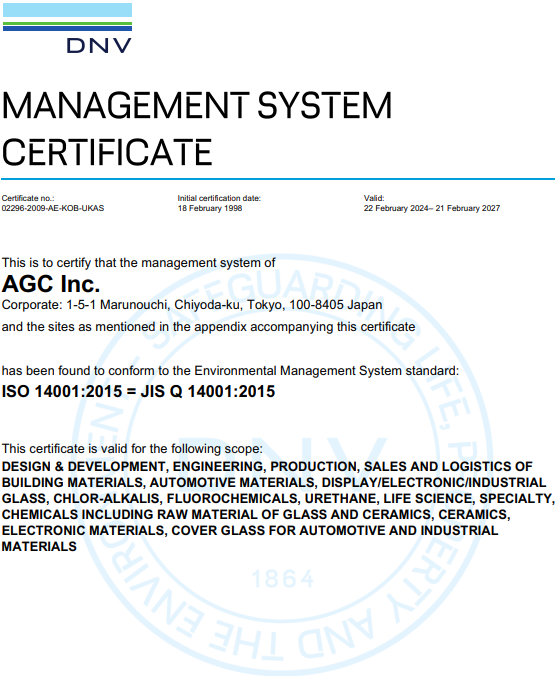Viewport: 555px width, 676px height.
Task: Click the word "CERTIFICATE" in heading
Action: tap(107, 152)
